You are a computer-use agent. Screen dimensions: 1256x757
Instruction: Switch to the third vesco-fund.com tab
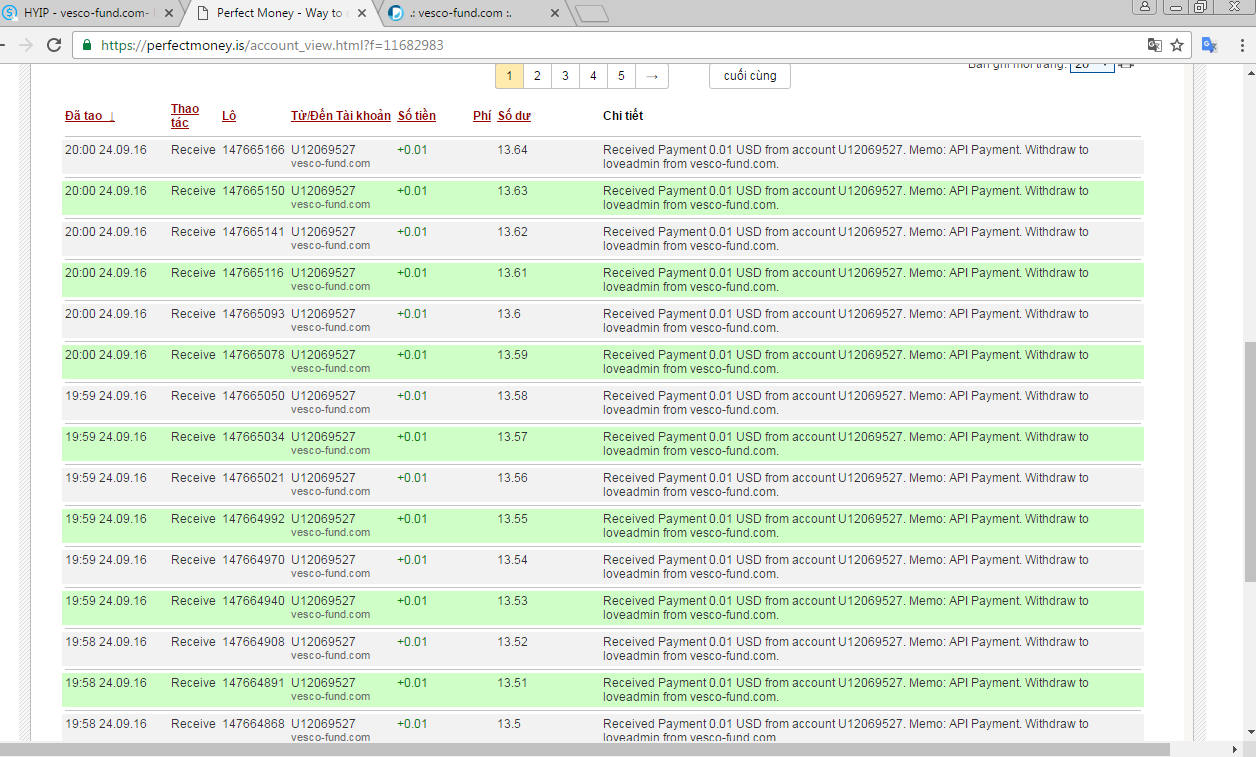[470, 13]
